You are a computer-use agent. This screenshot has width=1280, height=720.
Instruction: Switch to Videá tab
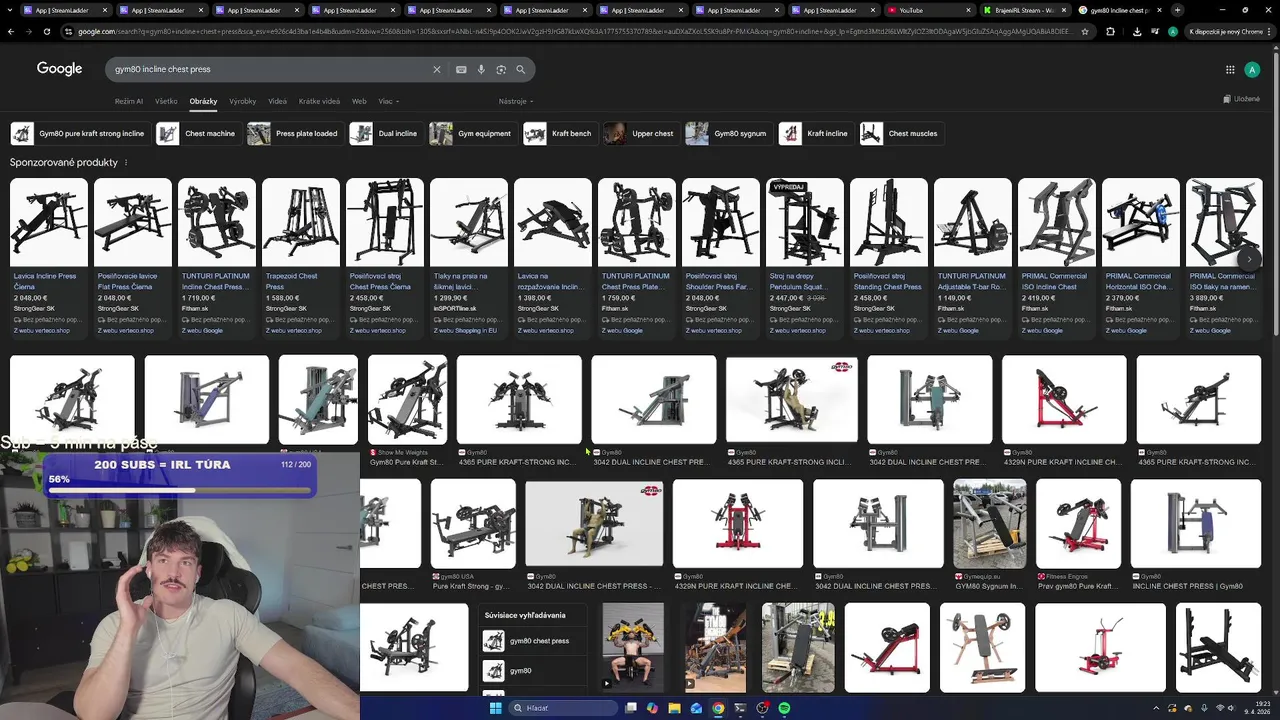click(x=277, y=101)
